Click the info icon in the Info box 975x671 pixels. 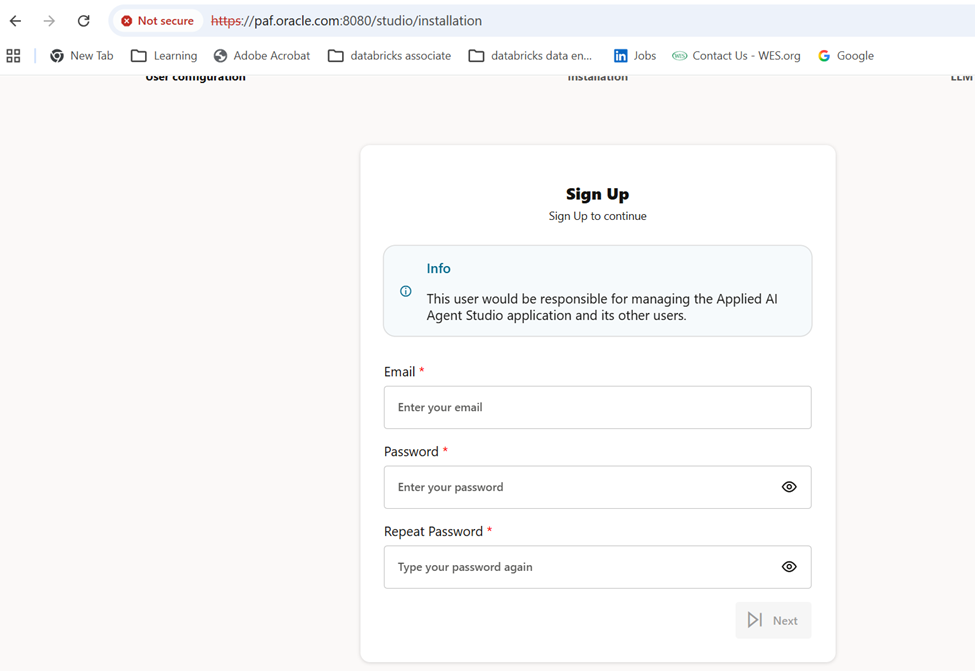(405, 291)
